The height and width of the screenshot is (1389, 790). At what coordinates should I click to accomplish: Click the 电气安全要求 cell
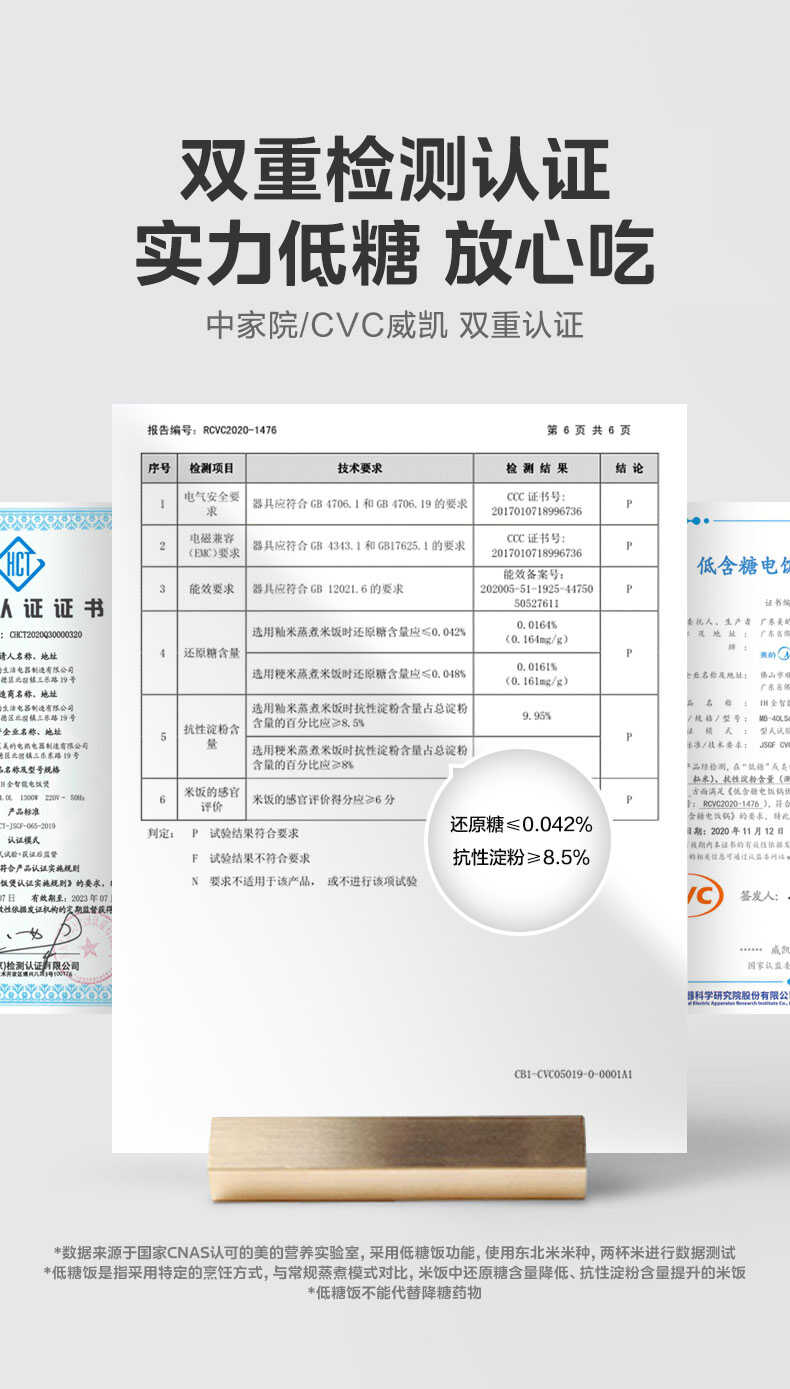(x=212, y=503)
